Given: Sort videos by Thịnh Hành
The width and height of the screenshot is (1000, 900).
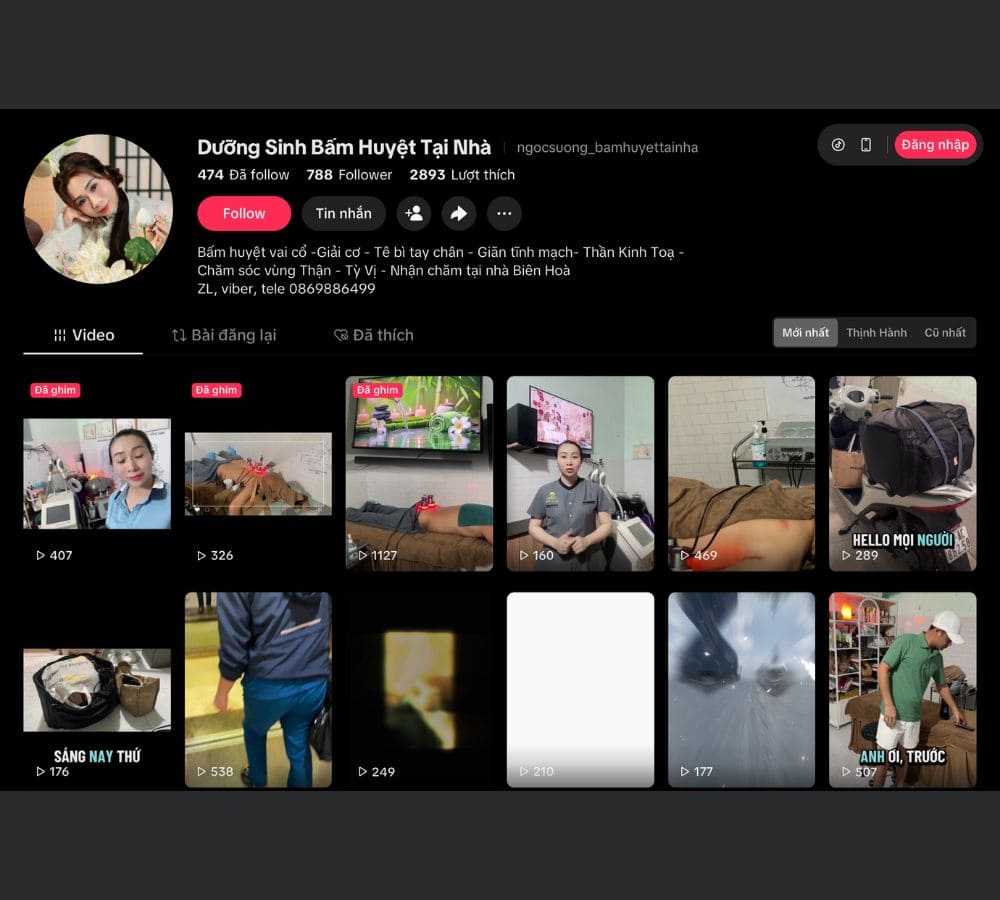Looking at the screenshot, I should pos(876,332).
